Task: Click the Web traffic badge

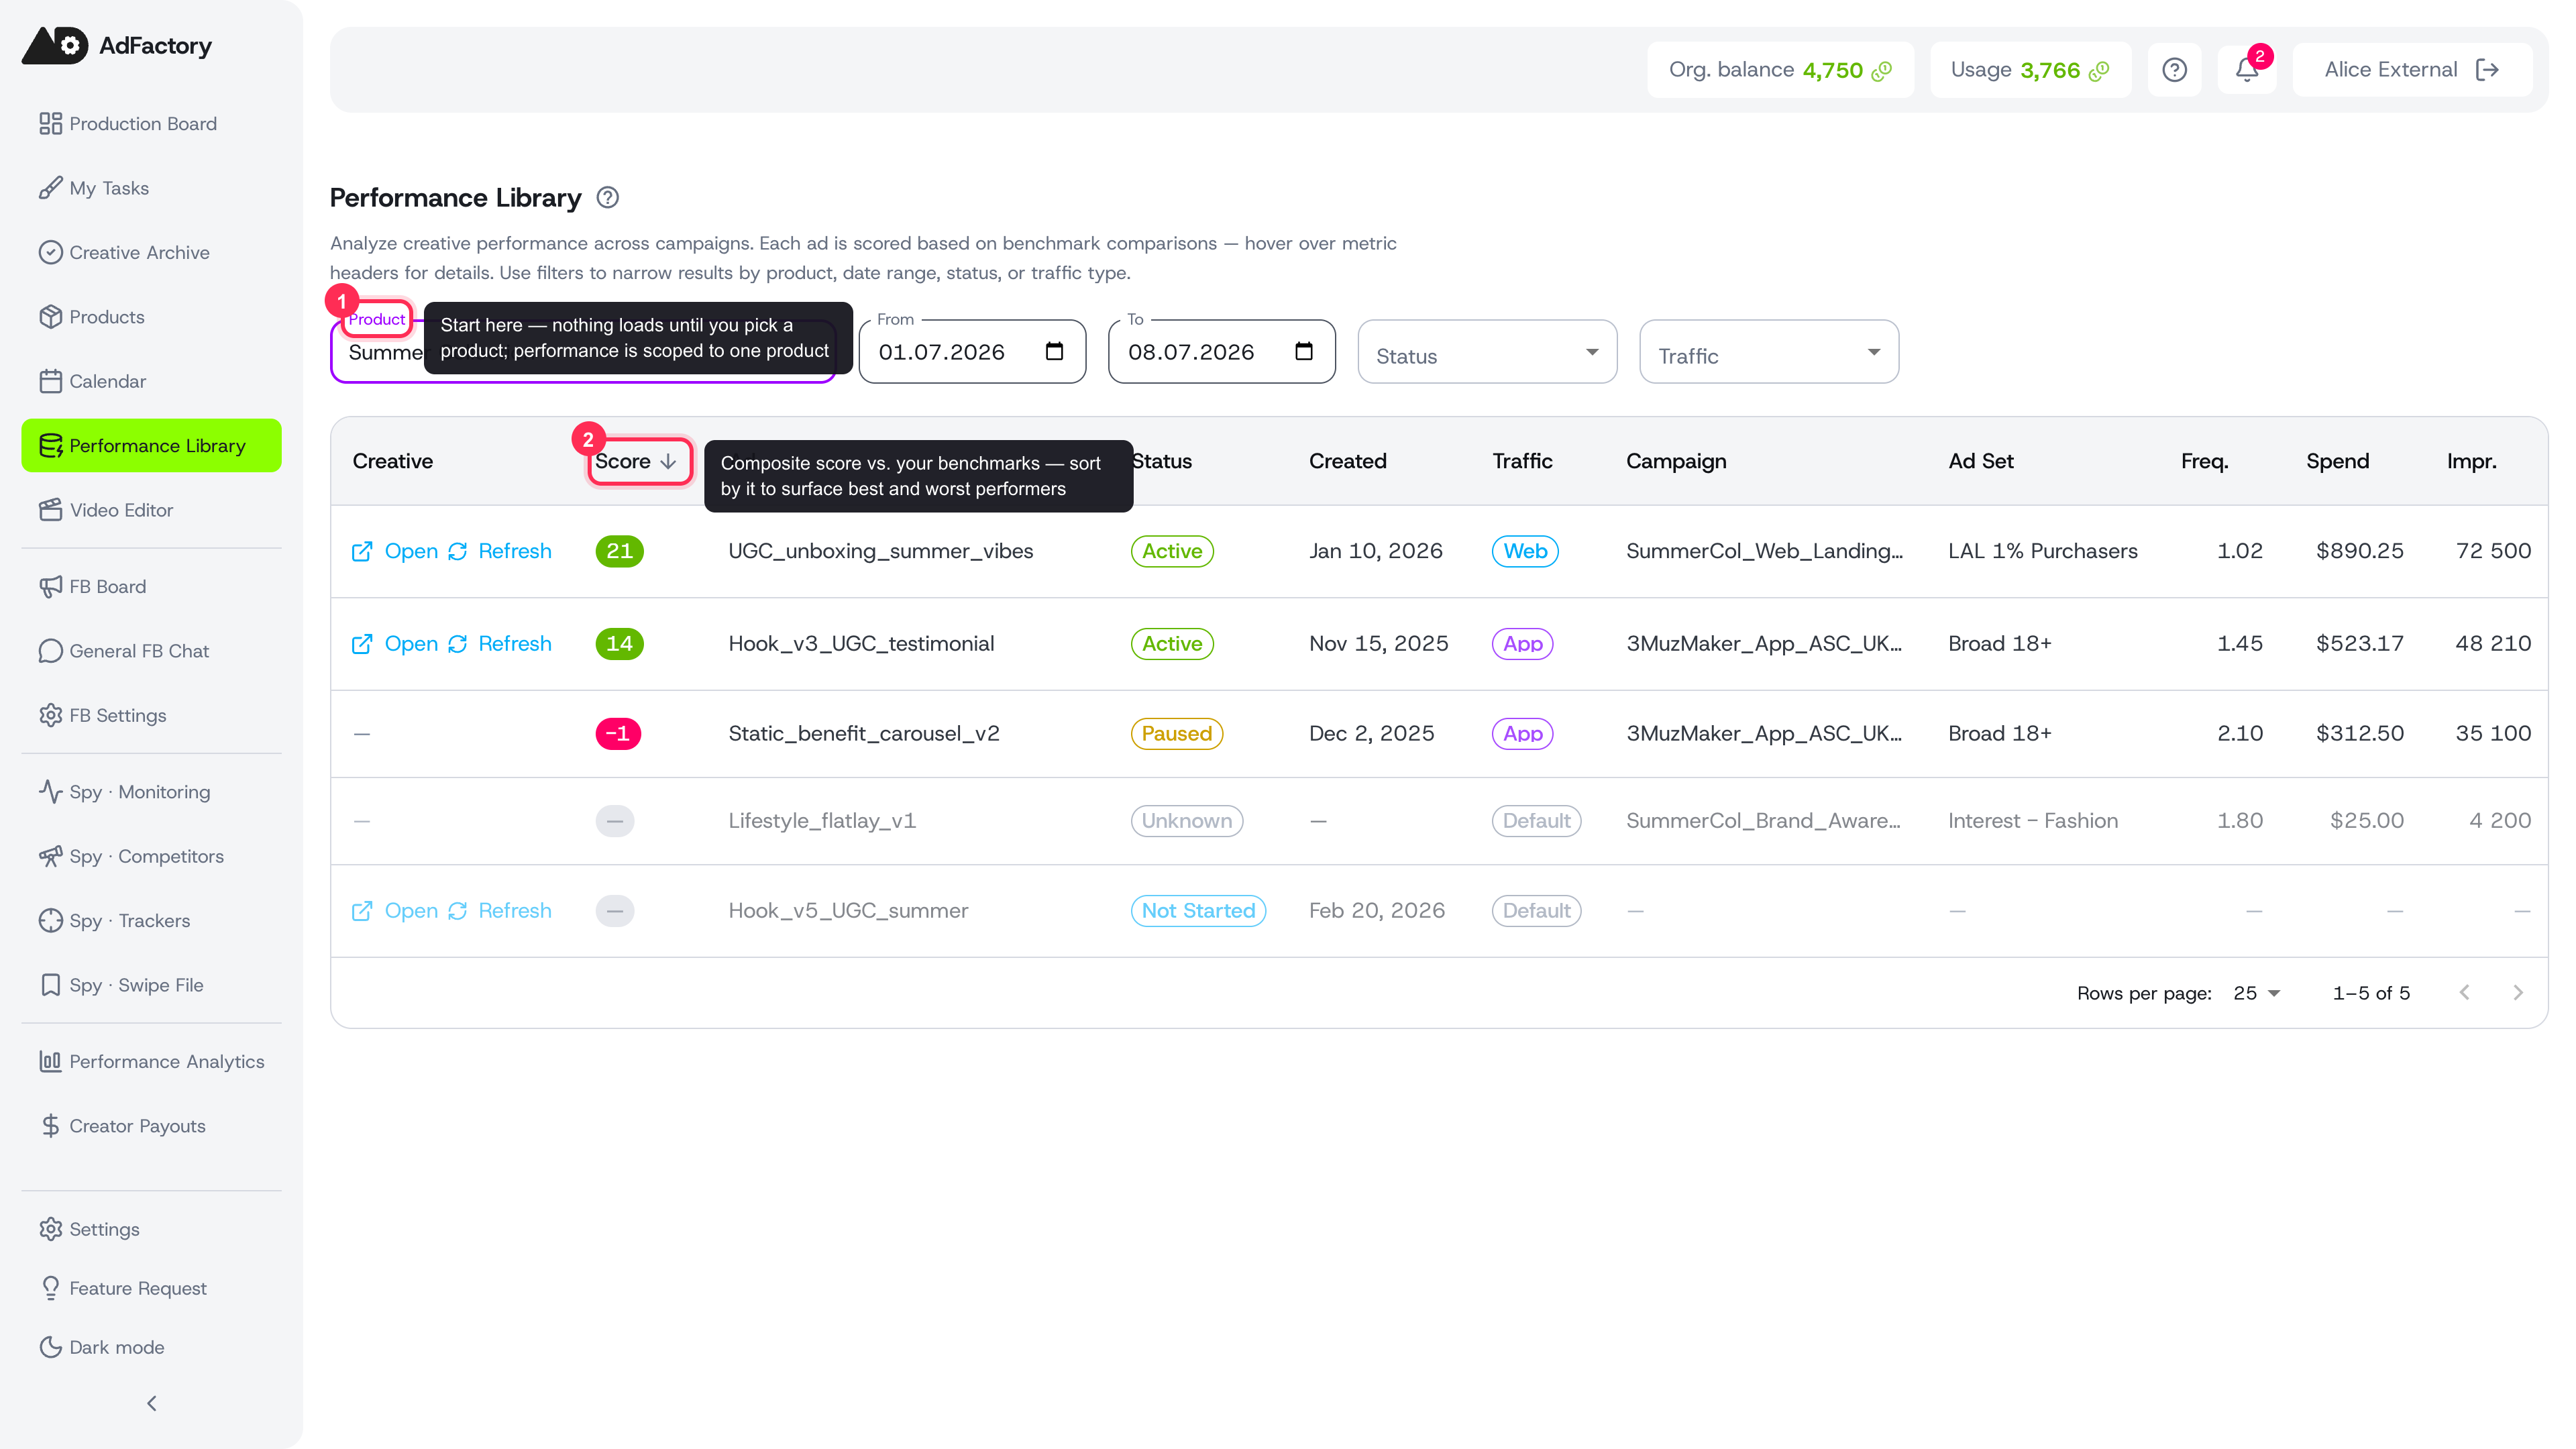Action: [x=1525, y=551]
